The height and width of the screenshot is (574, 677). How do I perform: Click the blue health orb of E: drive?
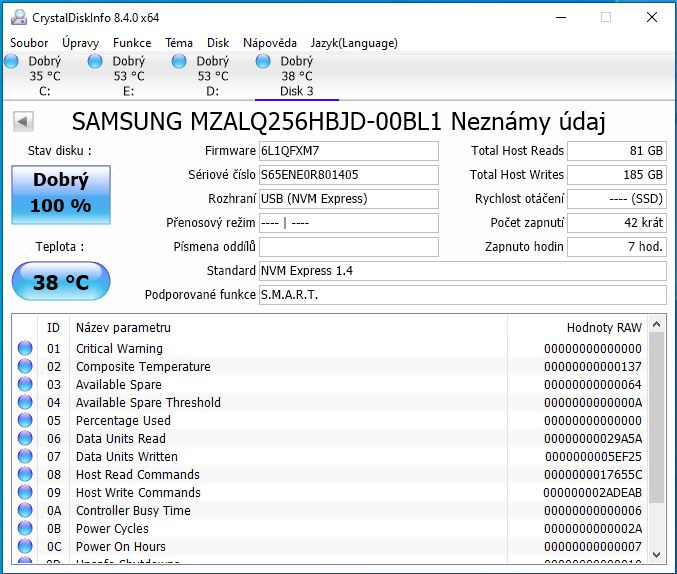tap(95, 61)
